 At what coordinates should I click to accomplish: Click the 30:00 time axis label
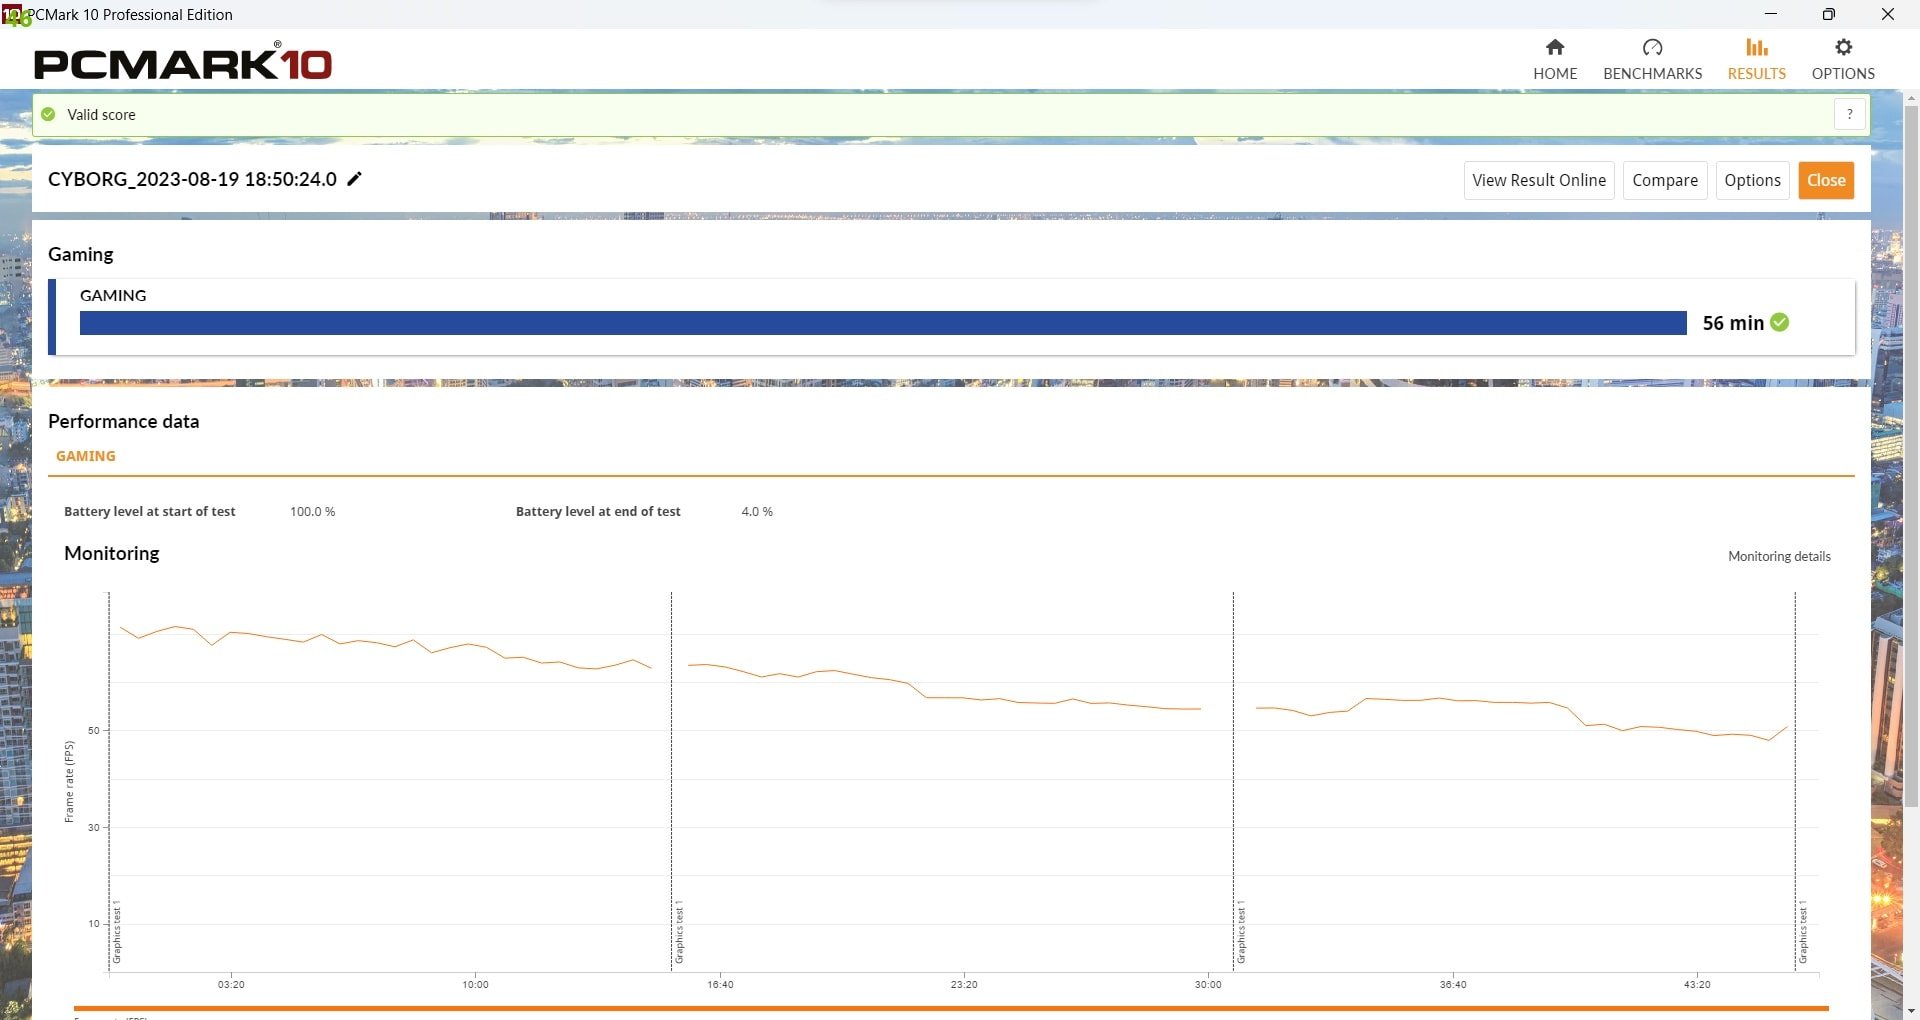point(1208,985)
